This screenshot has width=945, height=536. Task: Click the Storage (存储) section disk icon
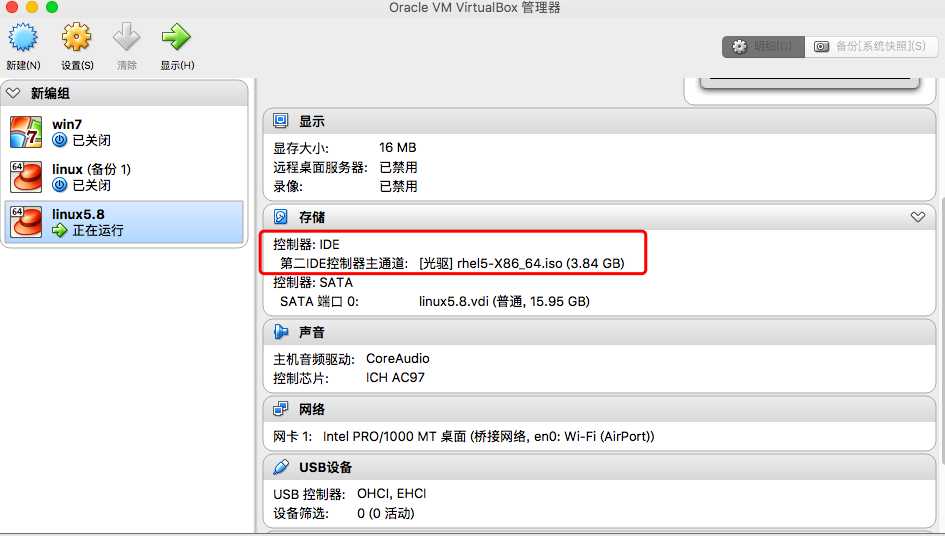coord(281,217)
